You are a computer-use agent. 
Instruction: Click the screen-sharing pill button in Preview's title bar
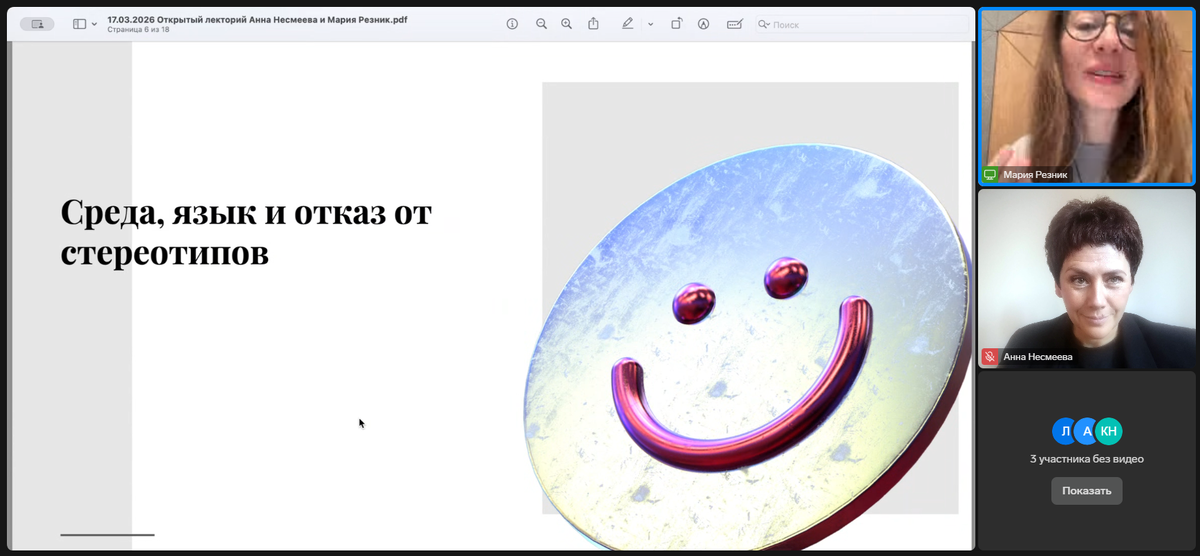click(x=37, y=24)
